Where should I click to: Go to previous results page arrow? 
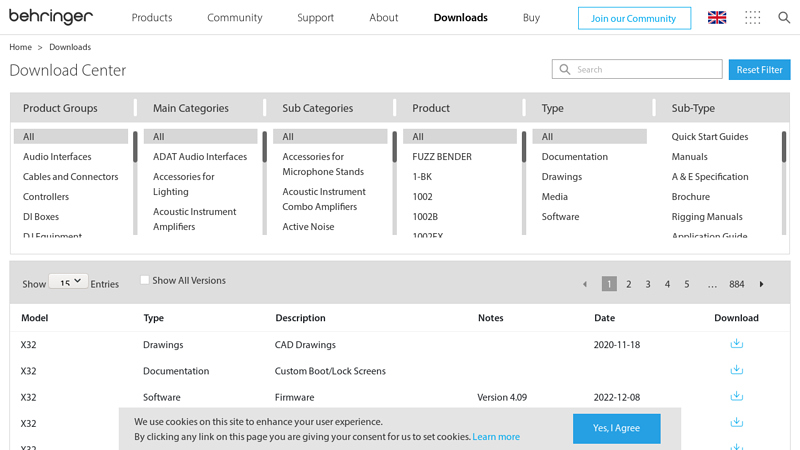tap(585, 284)
